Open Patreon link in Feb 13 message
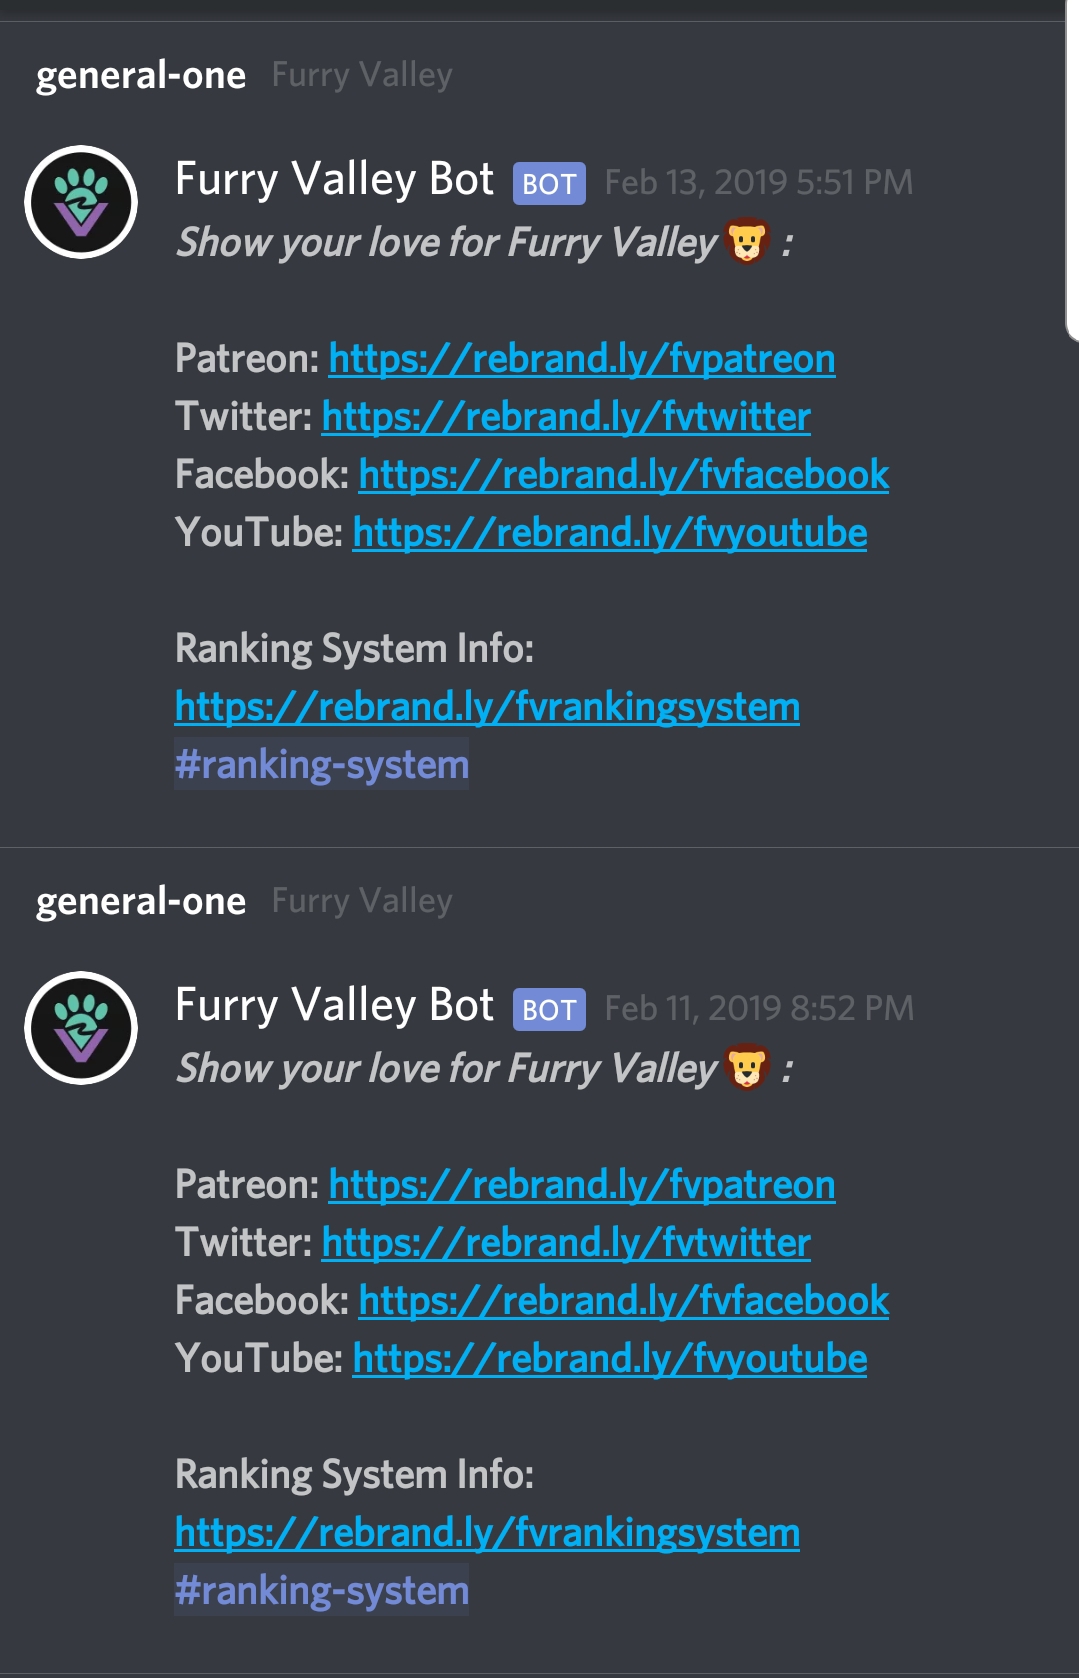The width and height of the screenshot is (1079, 1678). tap(582, 359)
